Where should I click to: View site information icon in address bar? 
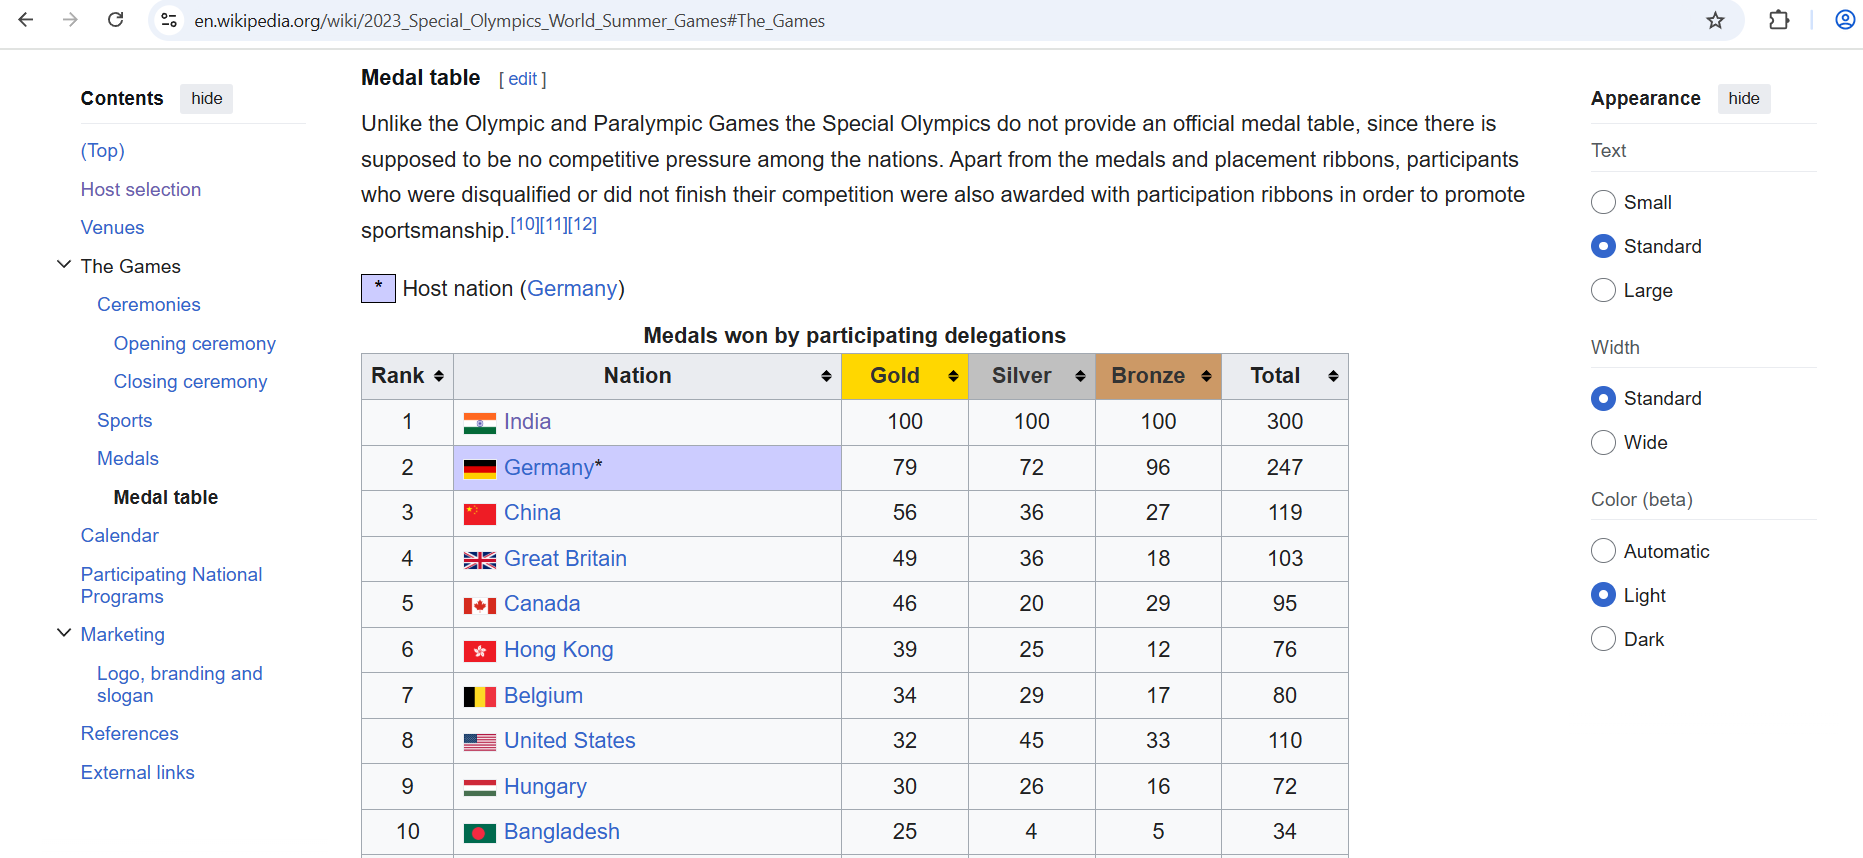tap(169, 20)
